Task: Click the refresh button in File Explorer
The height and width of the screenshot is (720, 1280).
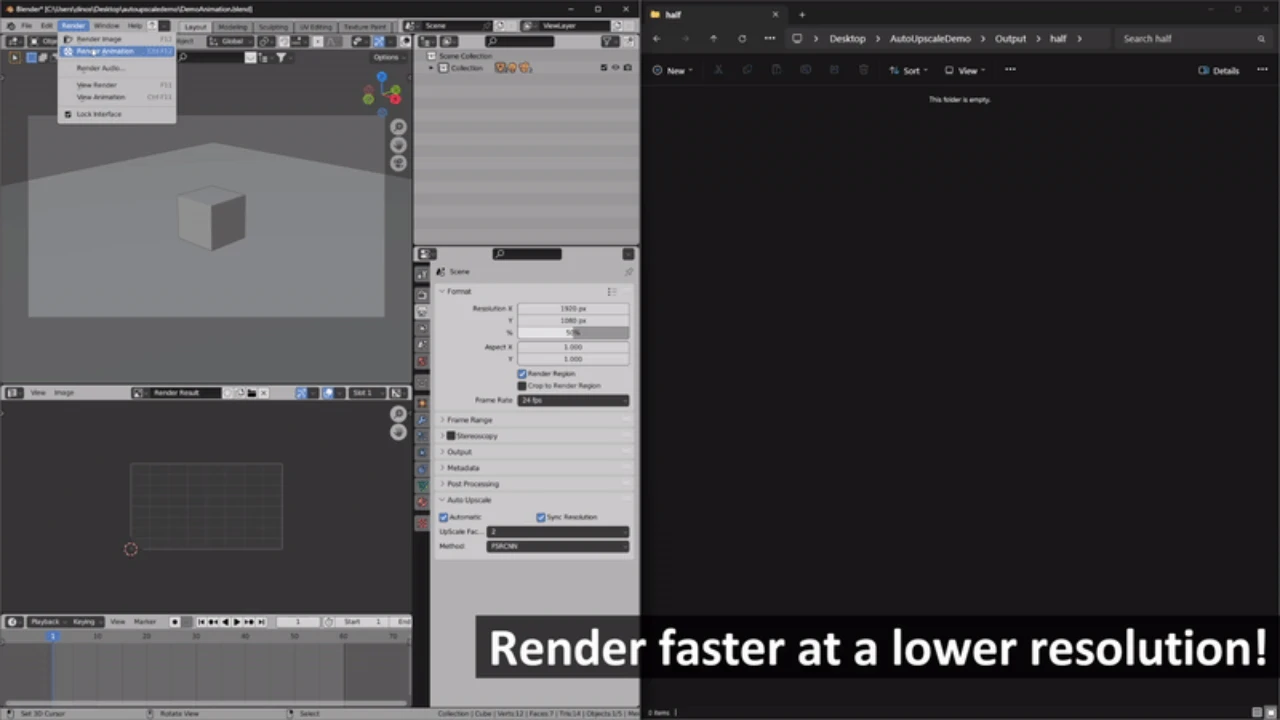Action: tap(741, 39)
